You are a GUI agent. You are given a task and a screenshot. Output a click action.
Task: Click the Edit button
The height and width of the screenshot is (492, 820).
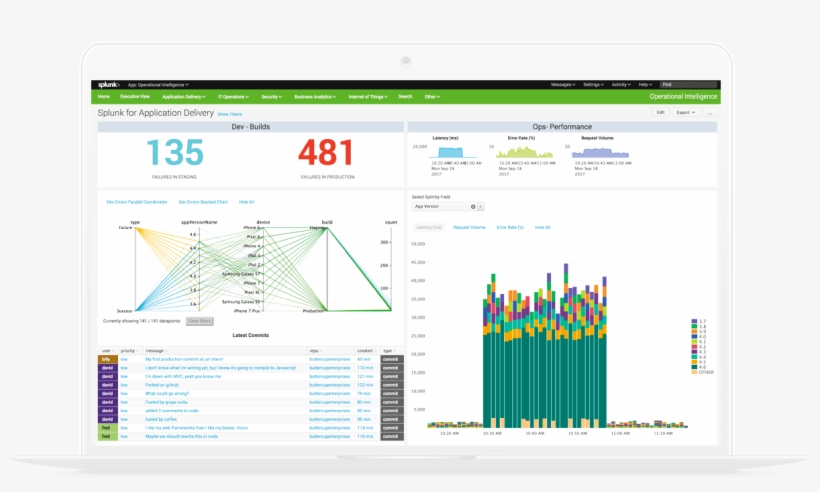coord(660,112)
